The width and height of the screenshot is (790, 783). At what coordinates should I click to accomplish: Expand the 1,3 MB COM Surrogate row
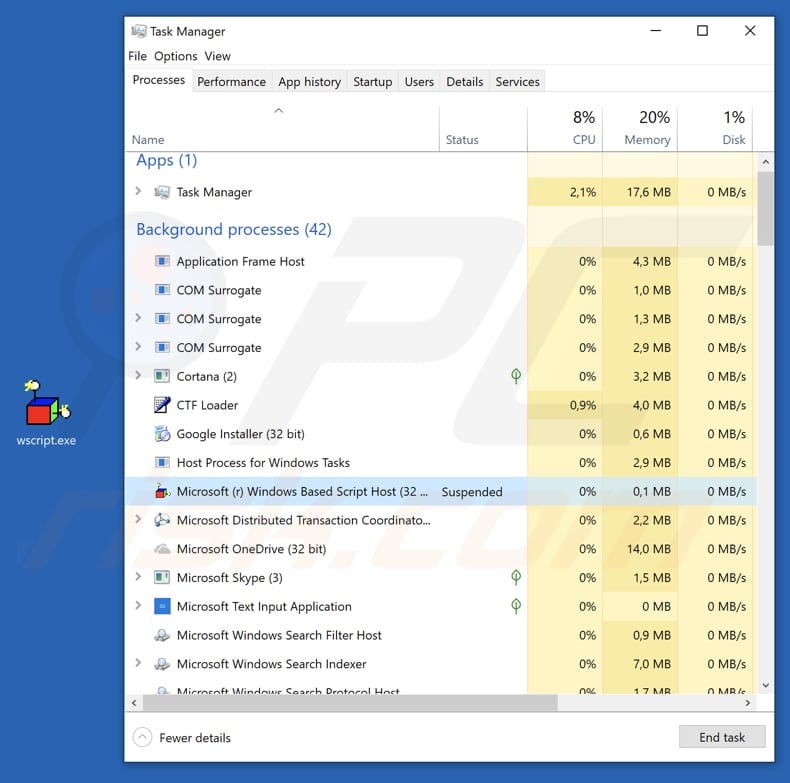(138, 318)
